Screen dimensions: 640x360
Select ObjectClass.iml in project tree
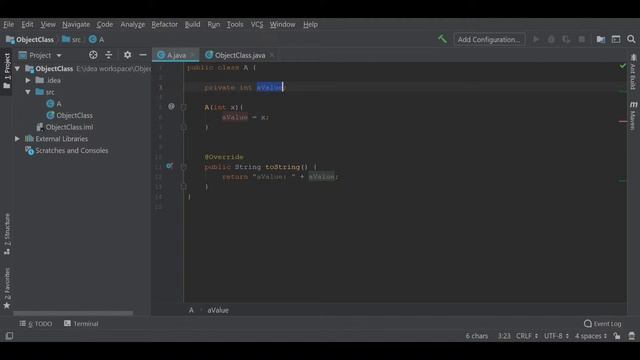tap(65, 127)
